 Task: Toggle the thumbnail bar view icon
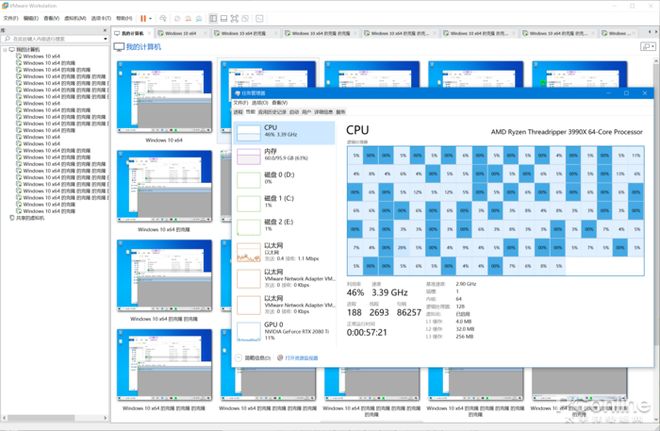point(224,19)
